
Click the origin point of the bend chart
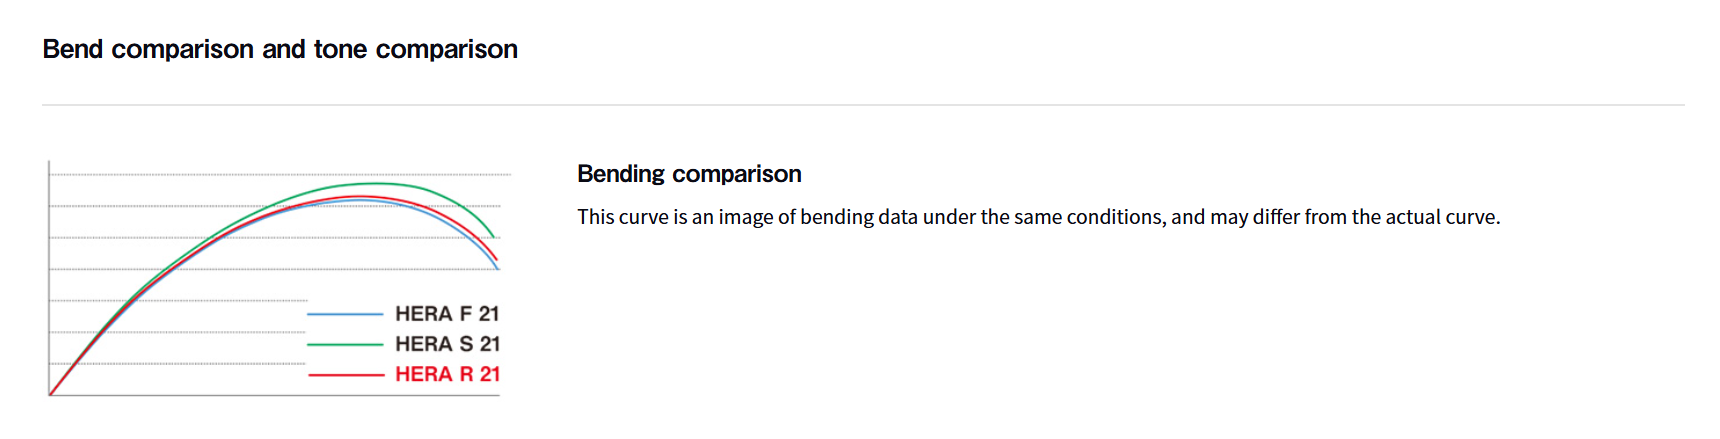click(50, 395)
